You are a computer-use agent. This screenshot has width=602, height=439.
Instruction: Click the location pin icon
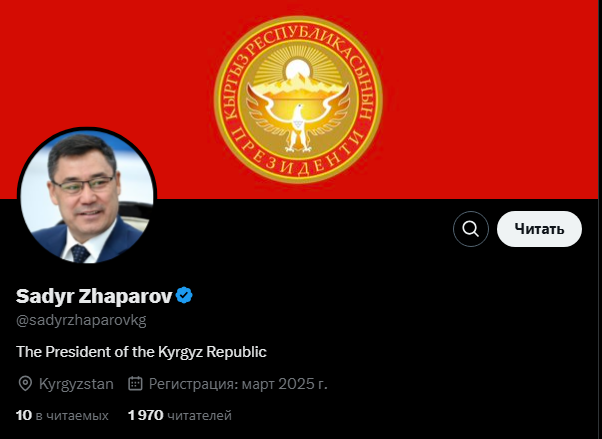[25, 384]
